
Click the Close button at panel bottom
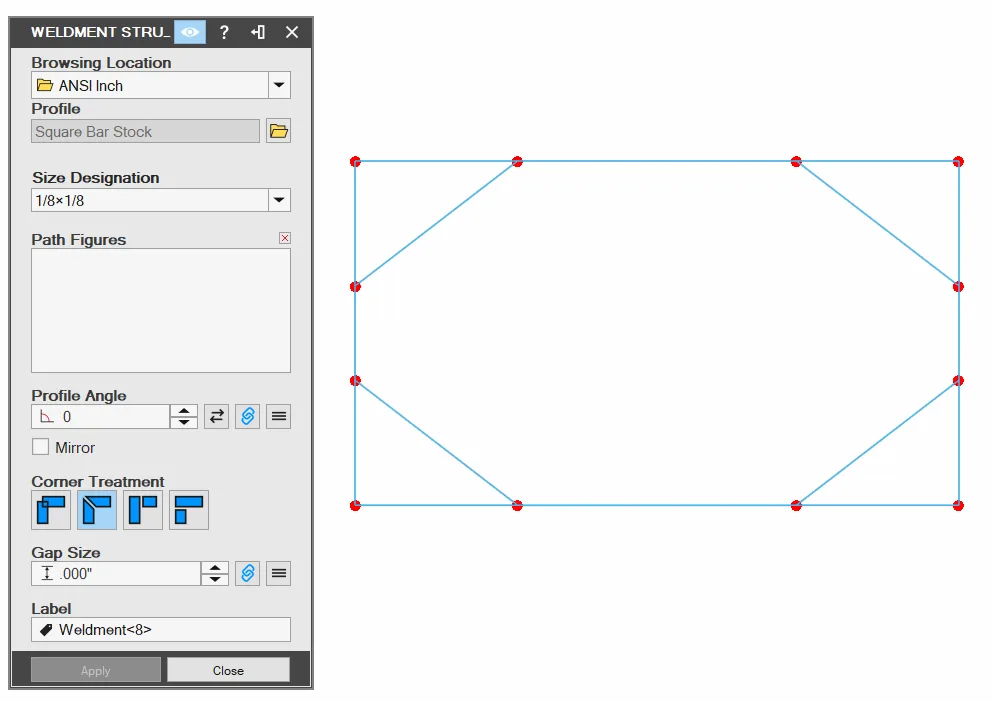(x=228, y=670)
